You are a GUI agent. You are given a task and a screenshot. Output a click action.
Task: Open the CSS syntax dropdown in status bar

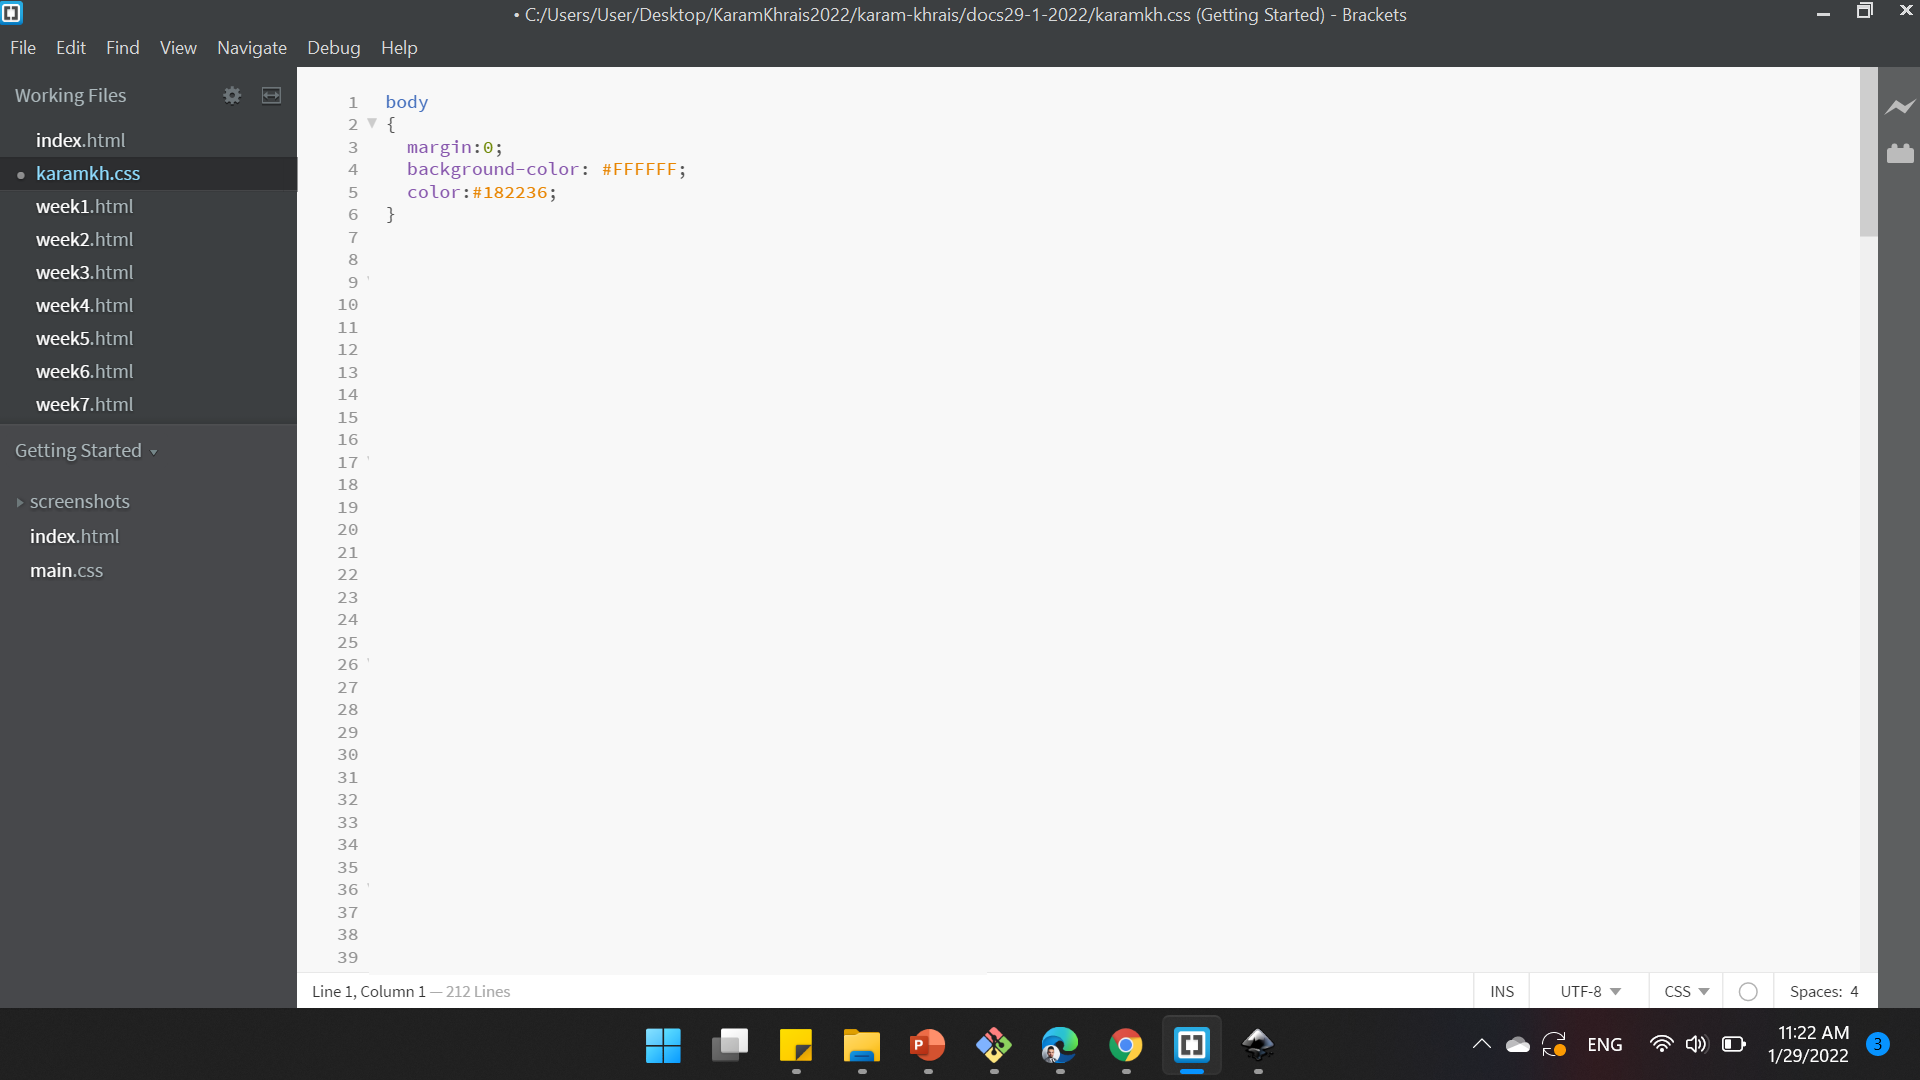(x=1687, y=990)
